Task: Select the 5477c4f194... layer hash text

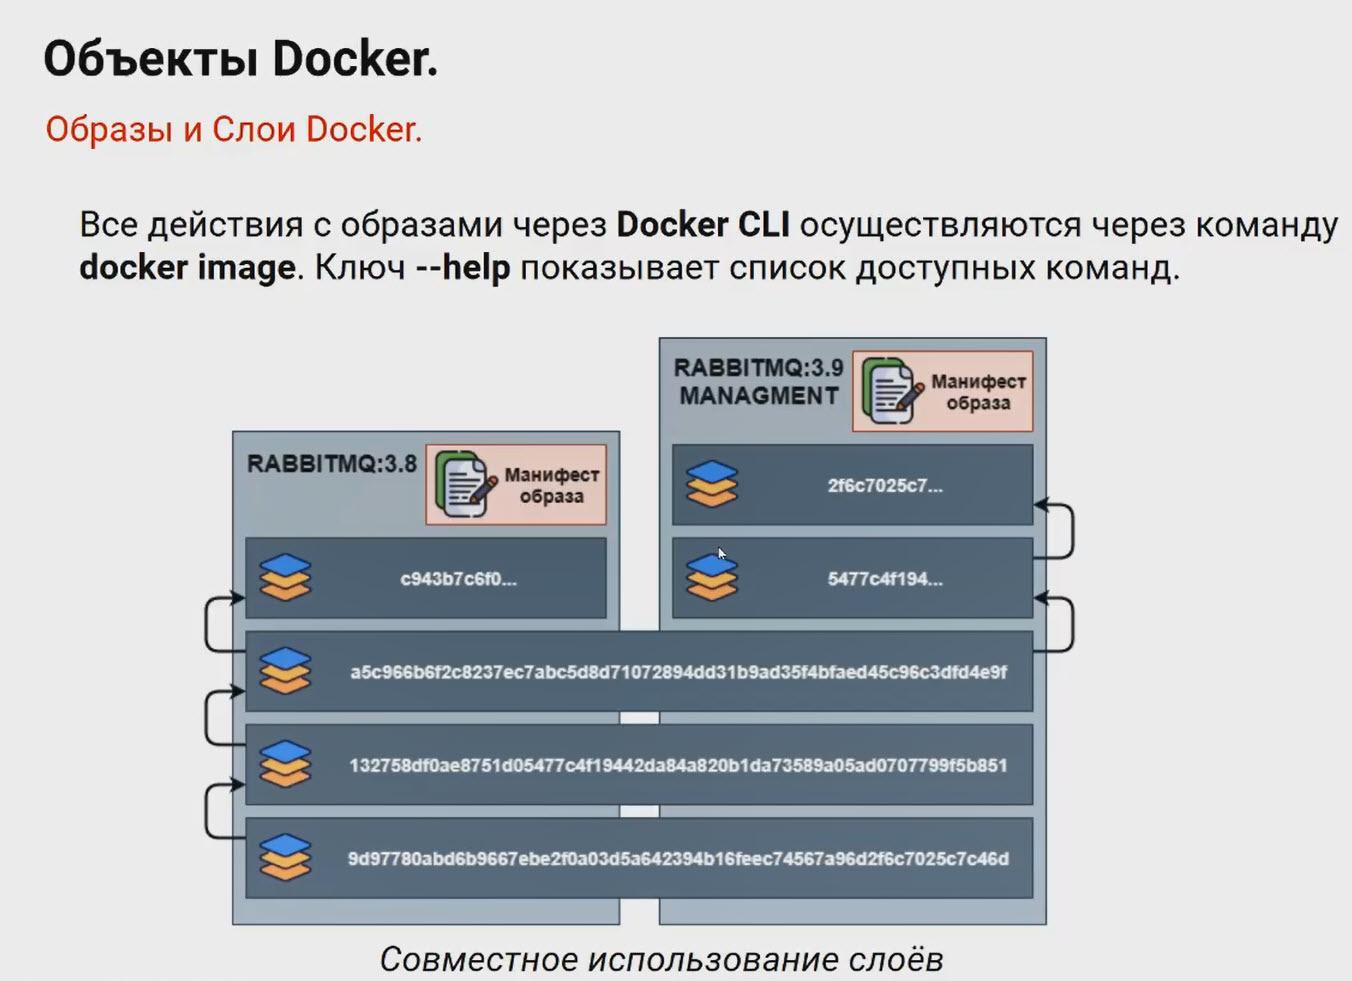Action: coord(885,579)
